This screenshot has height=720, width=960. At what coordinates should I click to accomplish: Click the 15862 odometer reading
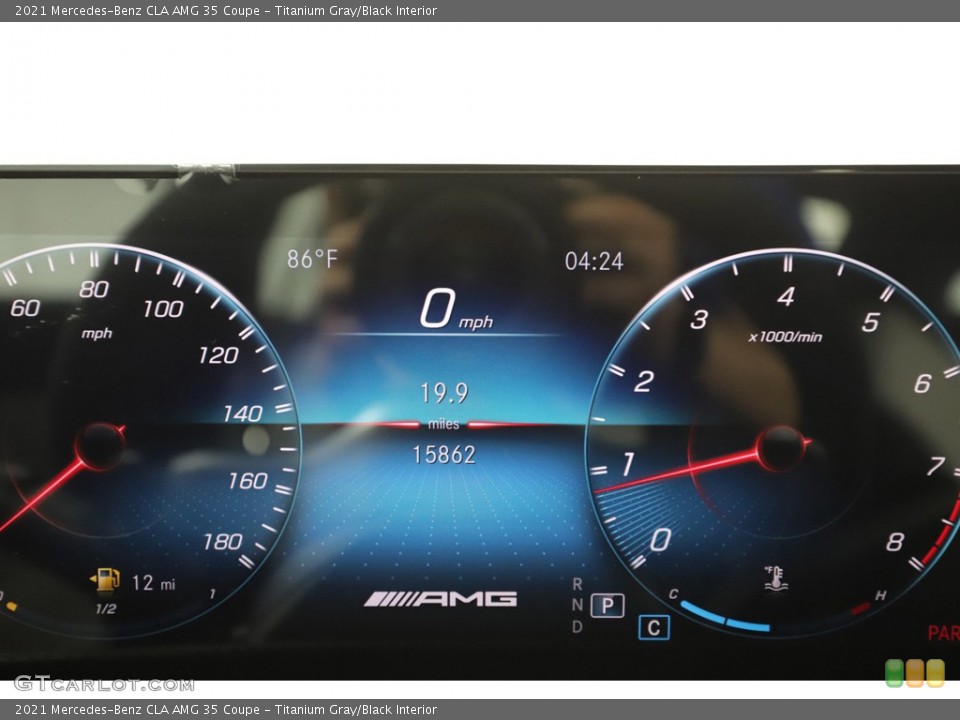pyautogui.click(x=444, y=455)
